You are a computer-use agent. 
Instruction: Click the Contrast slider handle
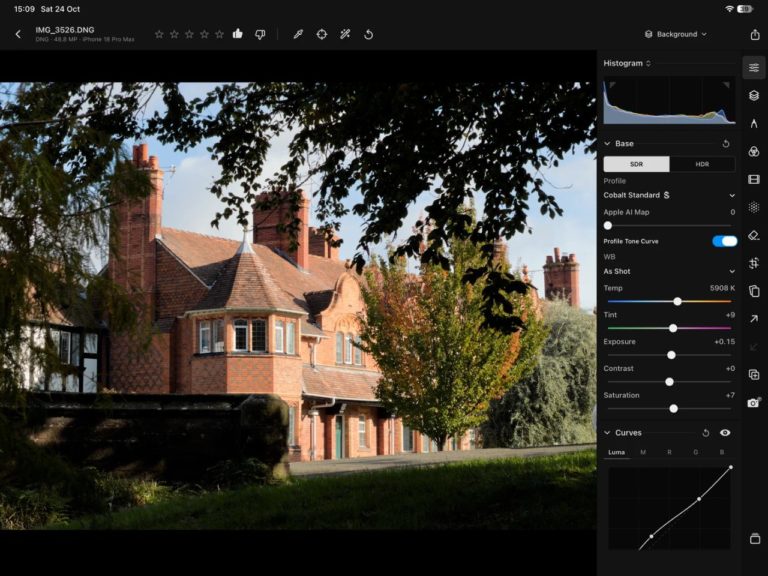point(670,382)
